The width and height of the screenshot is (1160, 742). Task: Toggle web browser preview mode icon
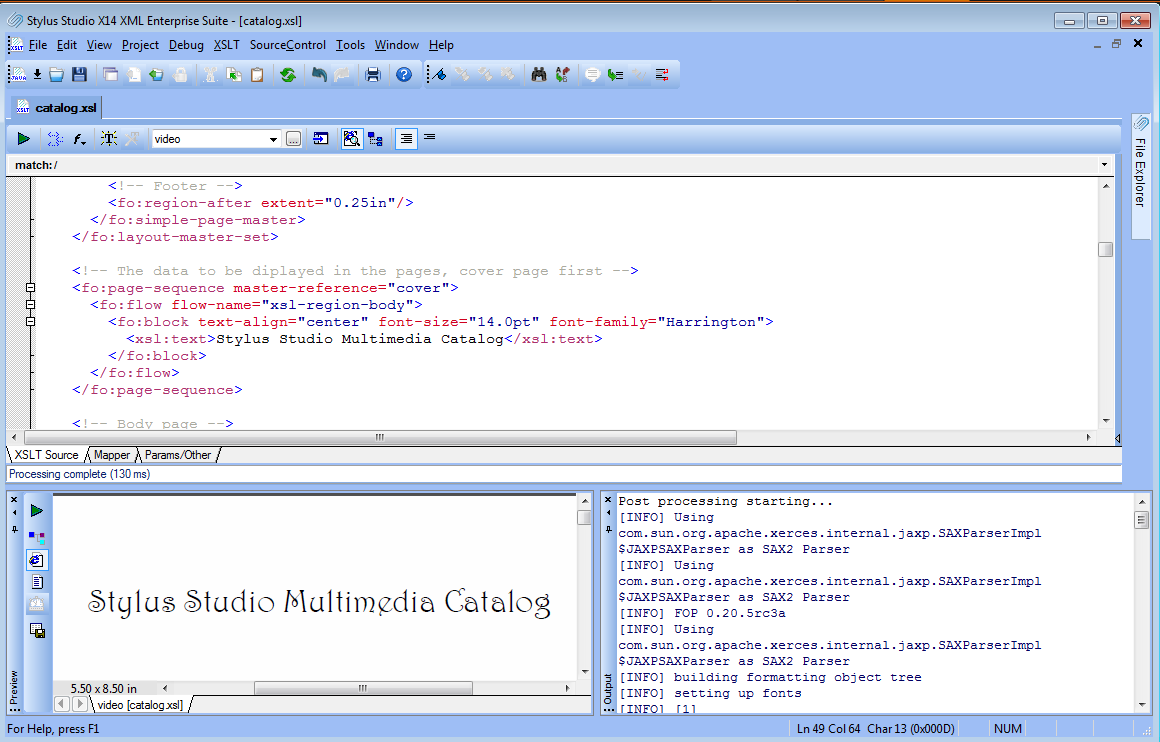point(36,560)
